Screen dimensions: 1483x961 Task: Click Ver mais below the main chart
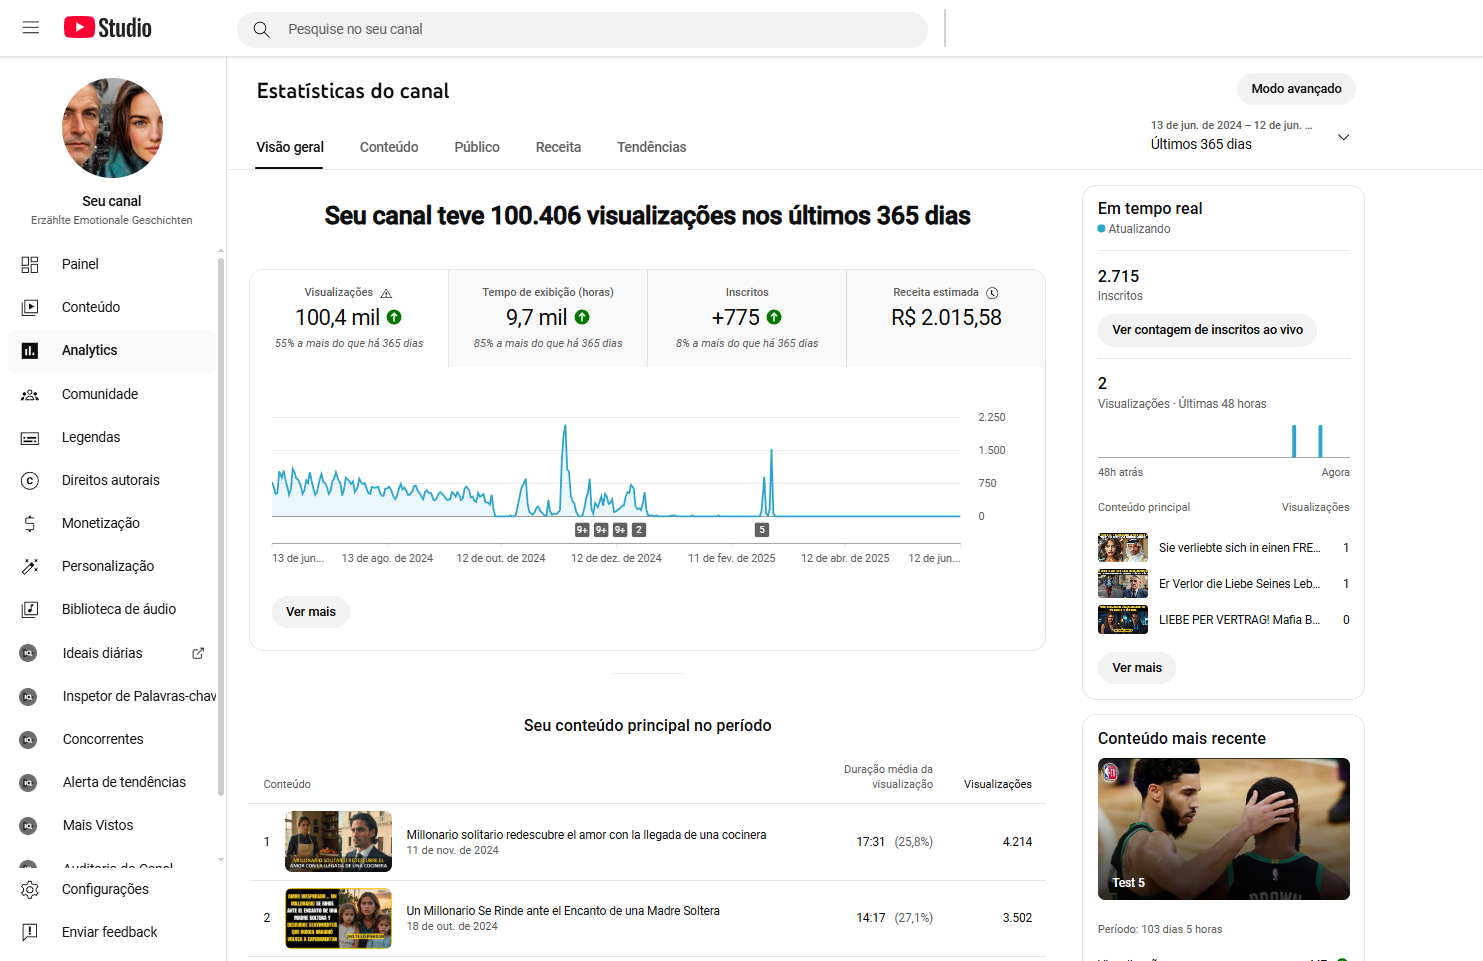[311, 612]
